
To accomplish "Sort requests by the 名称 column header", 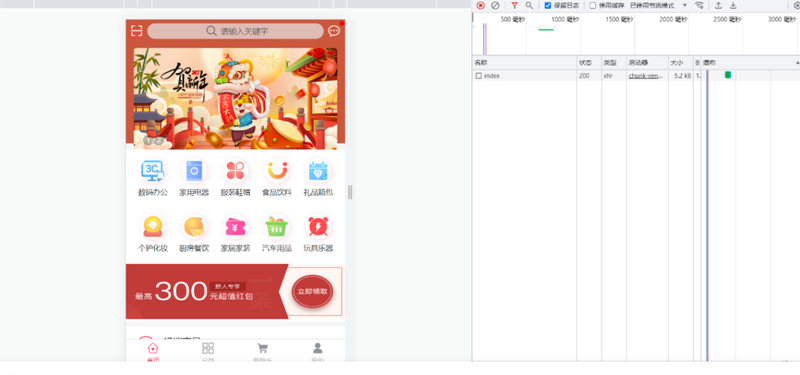I will (524, 63).
